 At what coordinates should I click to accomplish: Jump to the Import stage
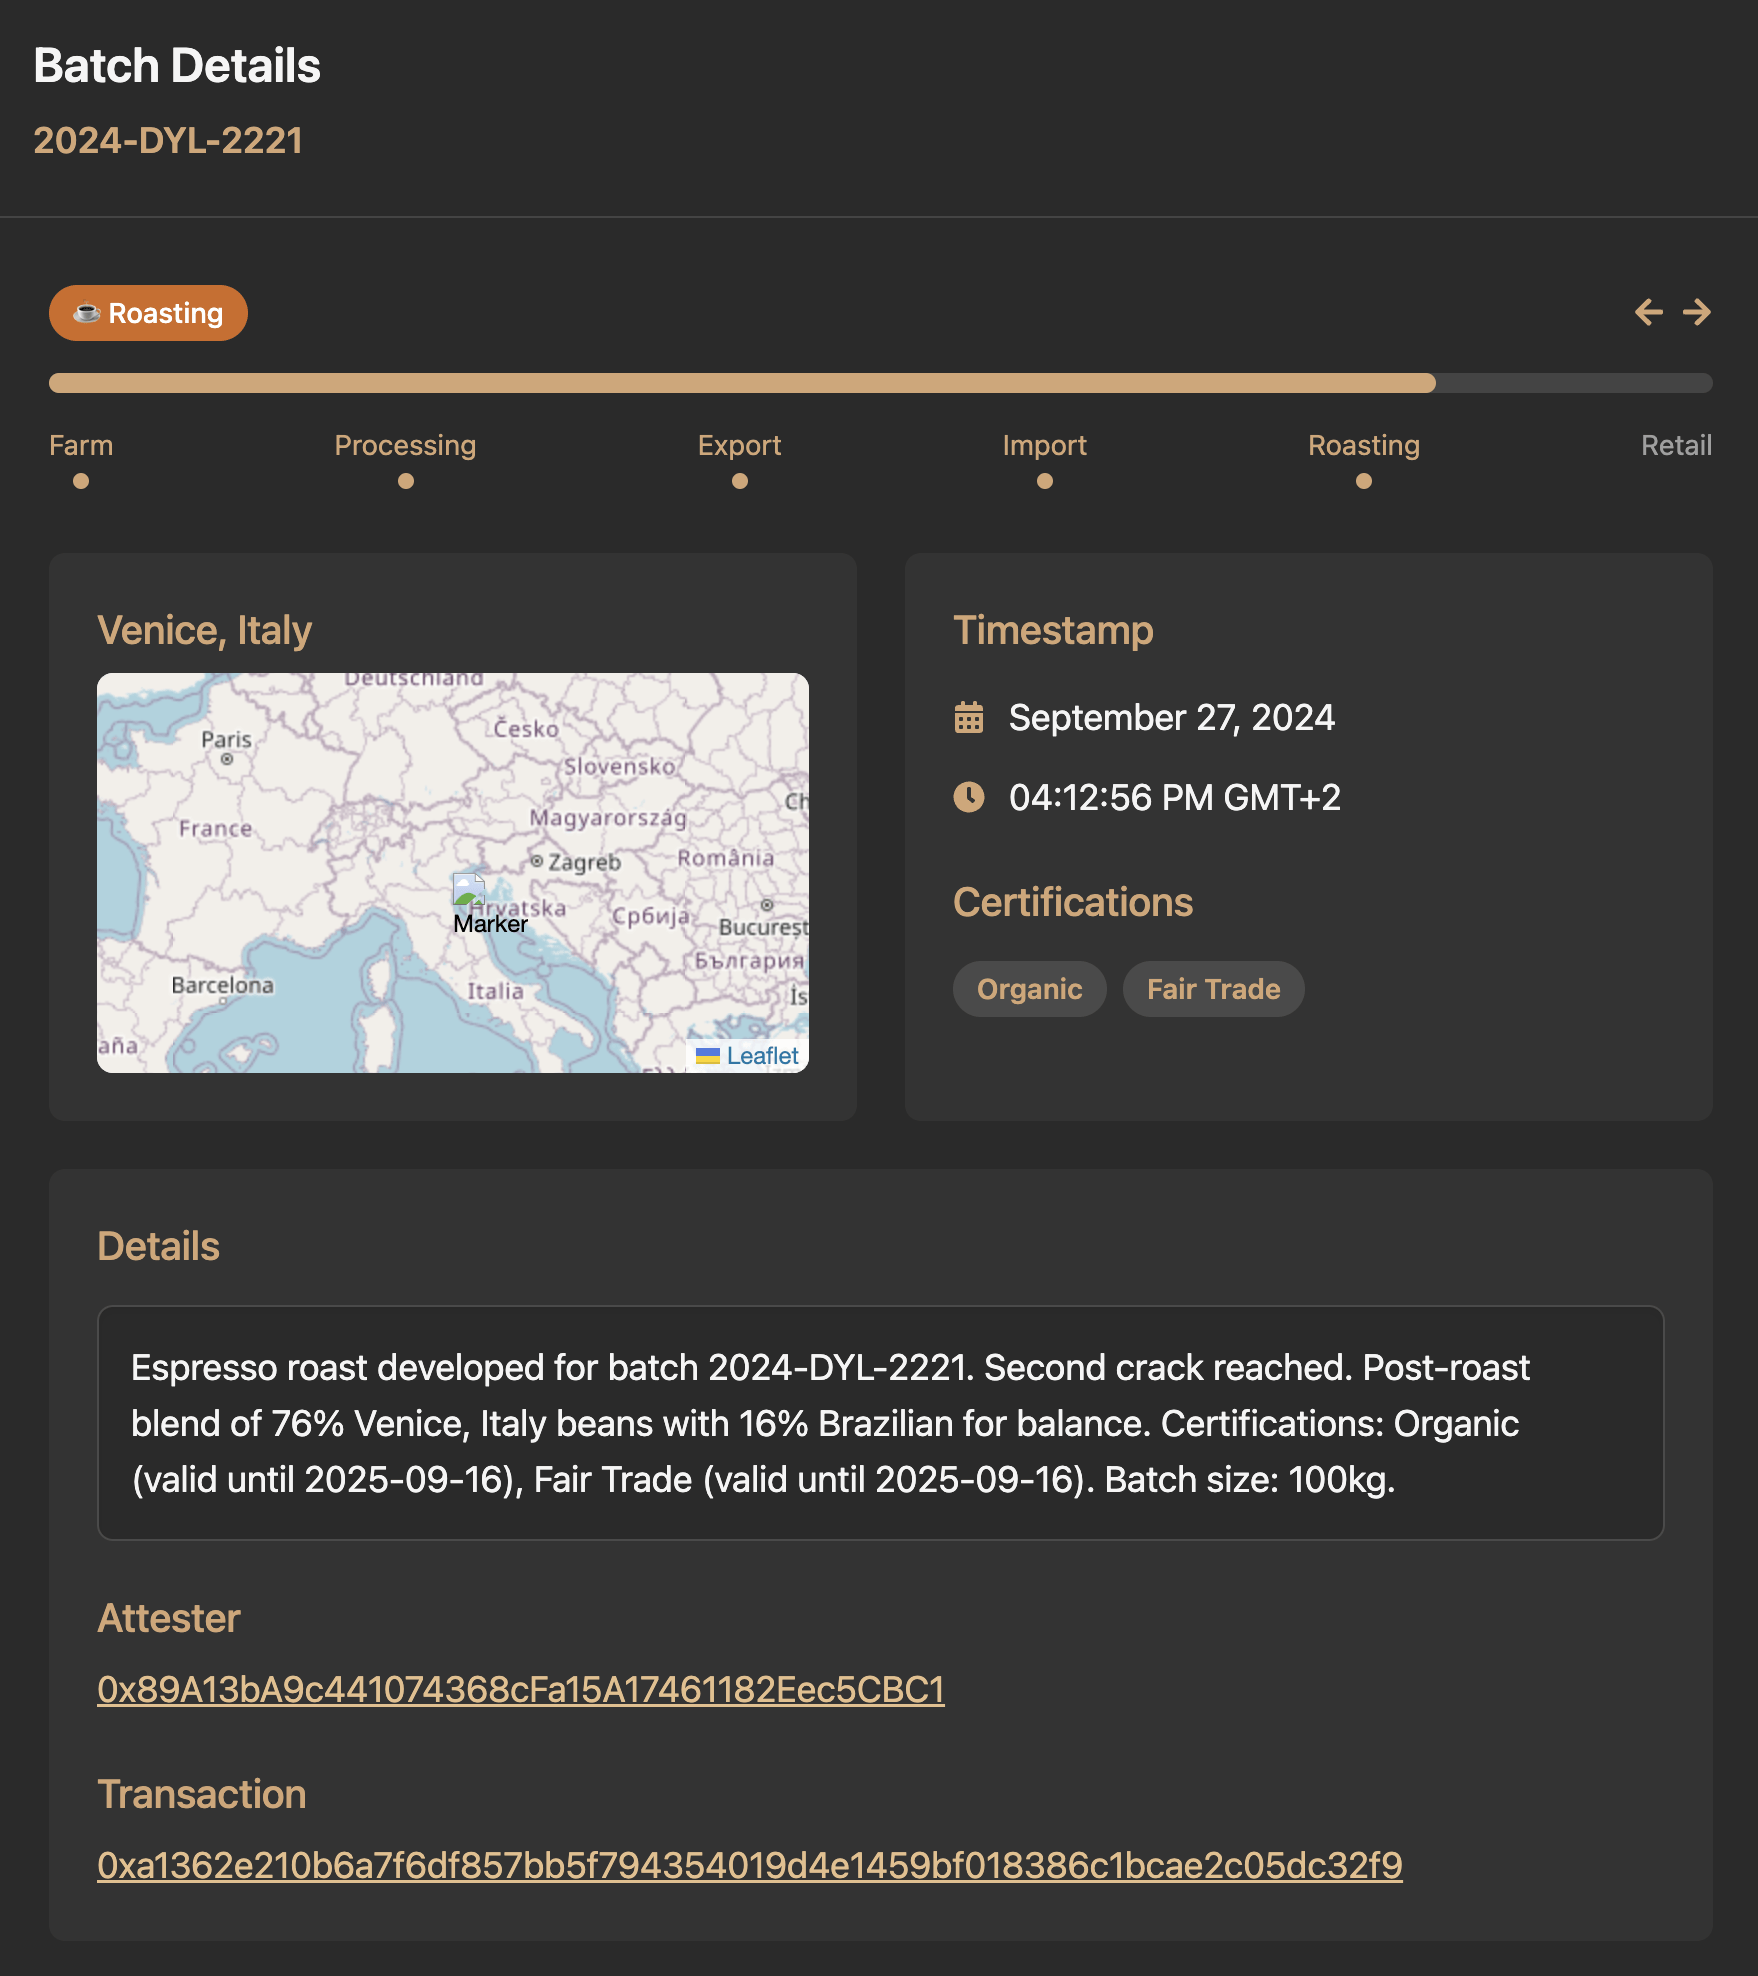click(x=1044, y=481)
